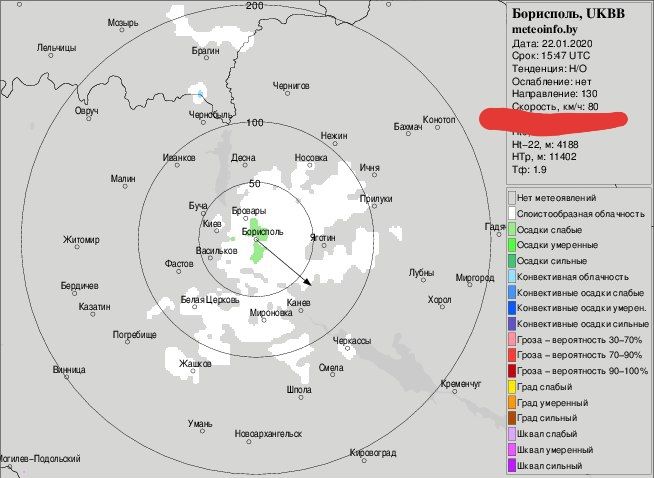Click the 'Град умеренный' orange swatch

[x=512, y=403]
